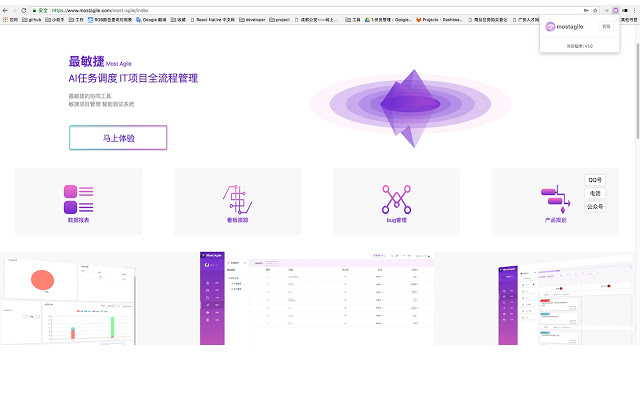Viewport: 640px width, 400px height.
Task: Click the 电话 contact button
Action: (x=595, y=193)
